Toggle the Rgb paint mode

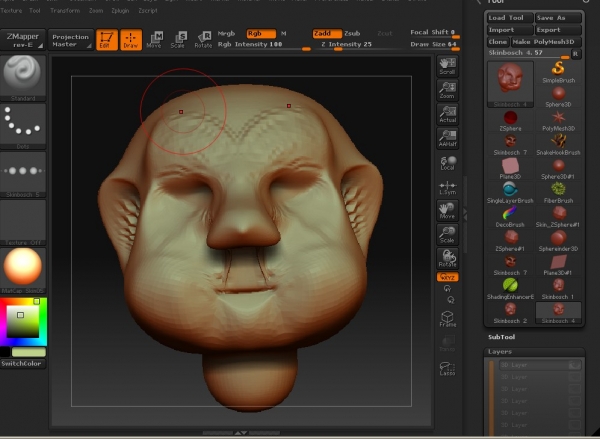tap(261, 34)
